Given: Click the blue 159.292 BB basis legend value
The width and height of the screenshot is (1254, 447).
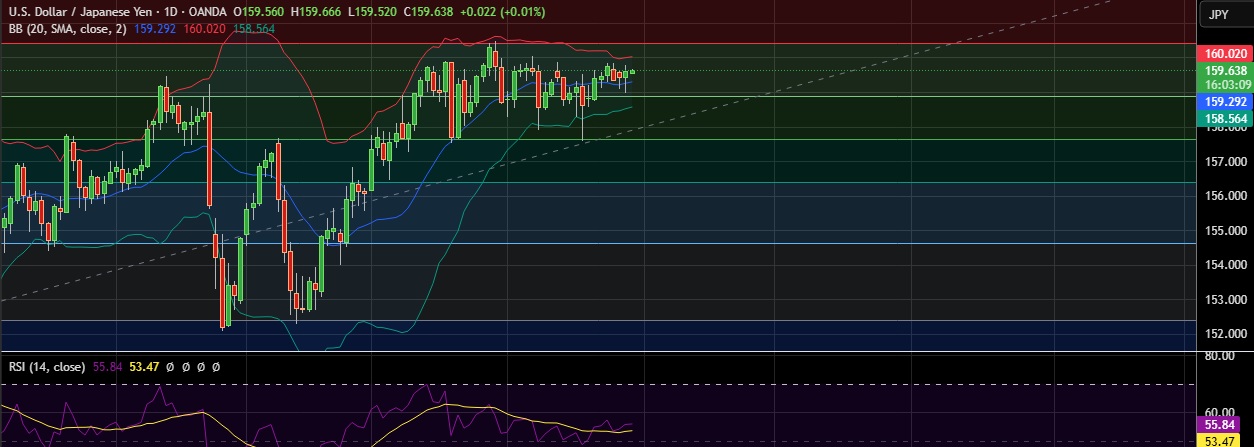Looking at the screenshot, I should click(153, 29).
